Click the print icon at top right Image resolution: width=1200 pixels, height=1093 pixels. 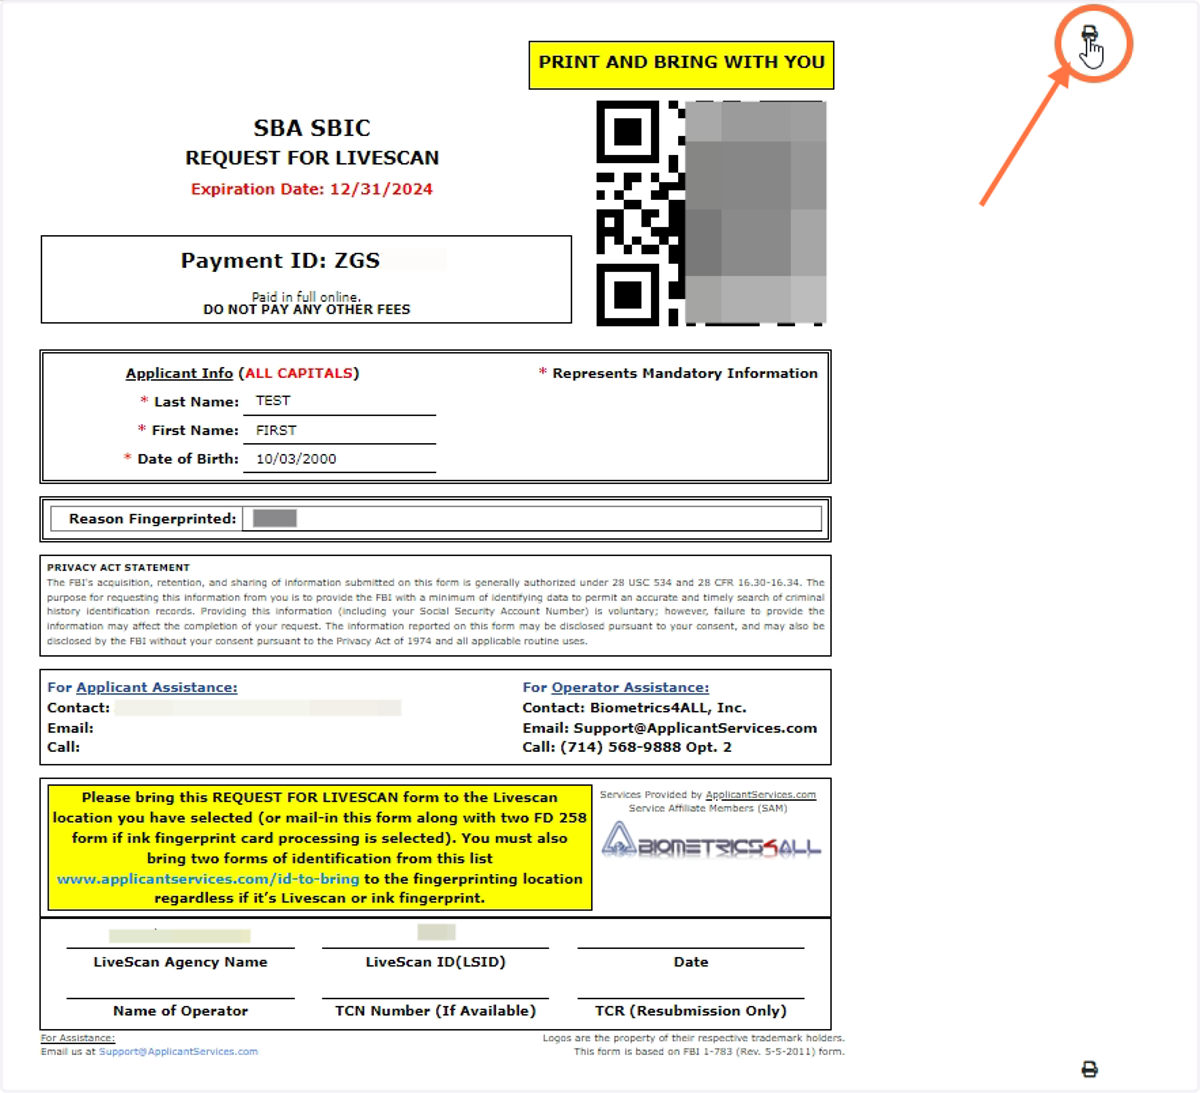point(1090,35)
